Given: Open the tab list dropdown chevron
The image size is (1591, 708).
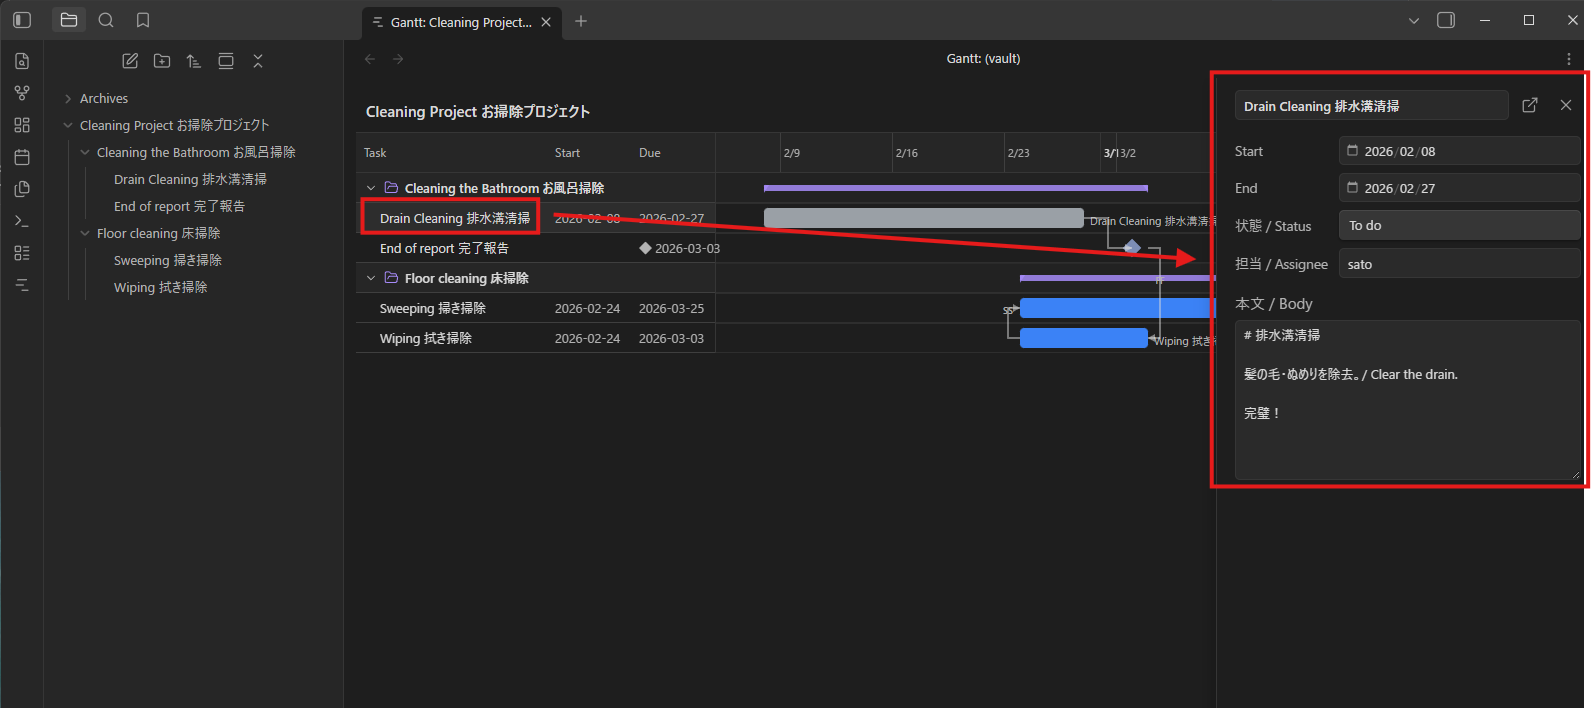Looking at the screenshot, I should pyautogui.click(x=1414, y=21).
